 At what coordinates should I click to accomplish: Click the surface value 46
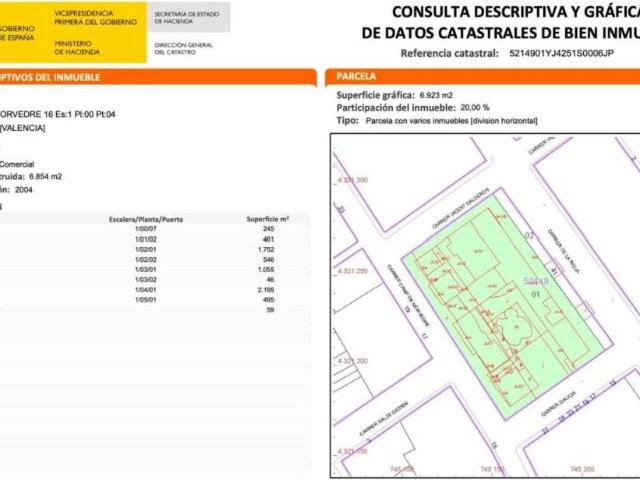(270, 280)
